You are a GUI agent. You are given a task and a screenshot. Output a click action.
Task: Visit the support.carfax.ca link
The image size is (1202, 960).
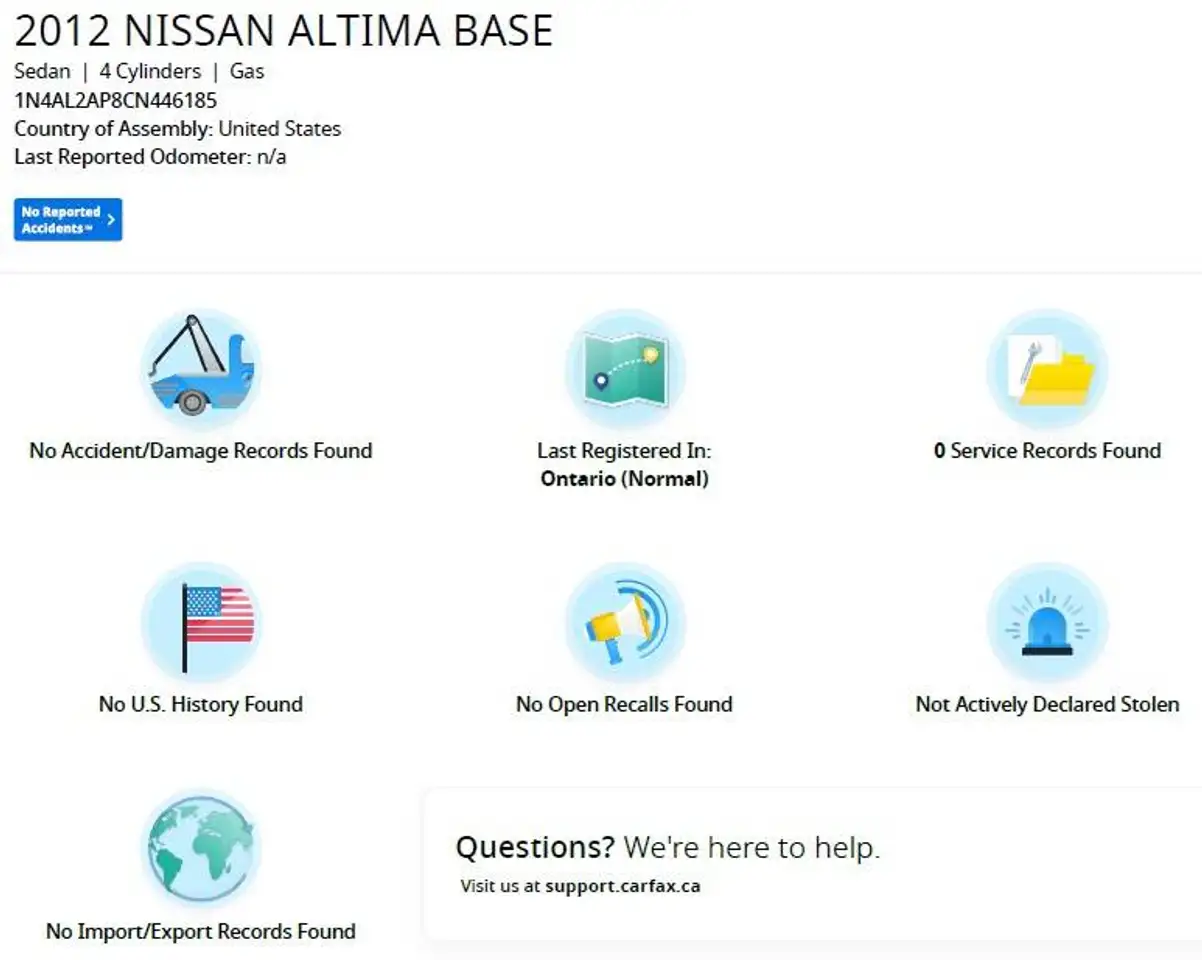coord(622,886)
